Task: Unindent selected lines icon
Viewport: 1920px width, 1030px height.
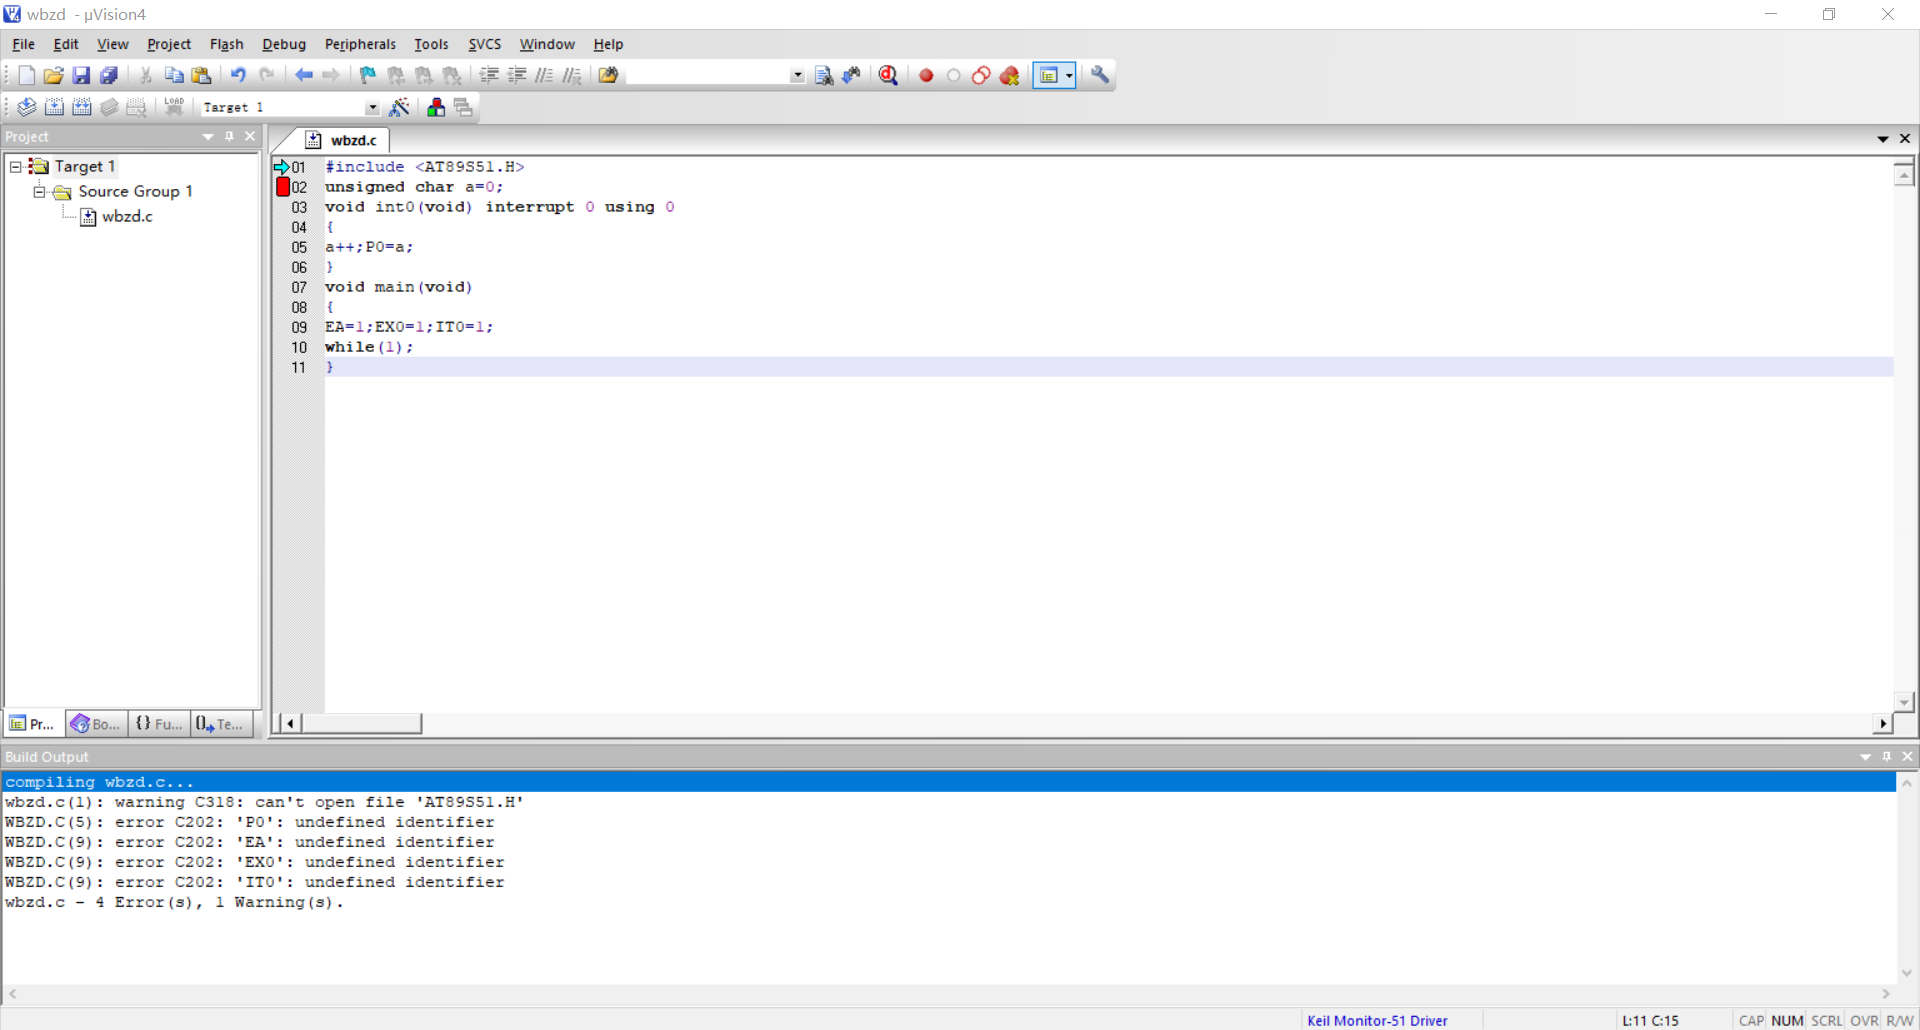Action: click(x=517, y=75)
